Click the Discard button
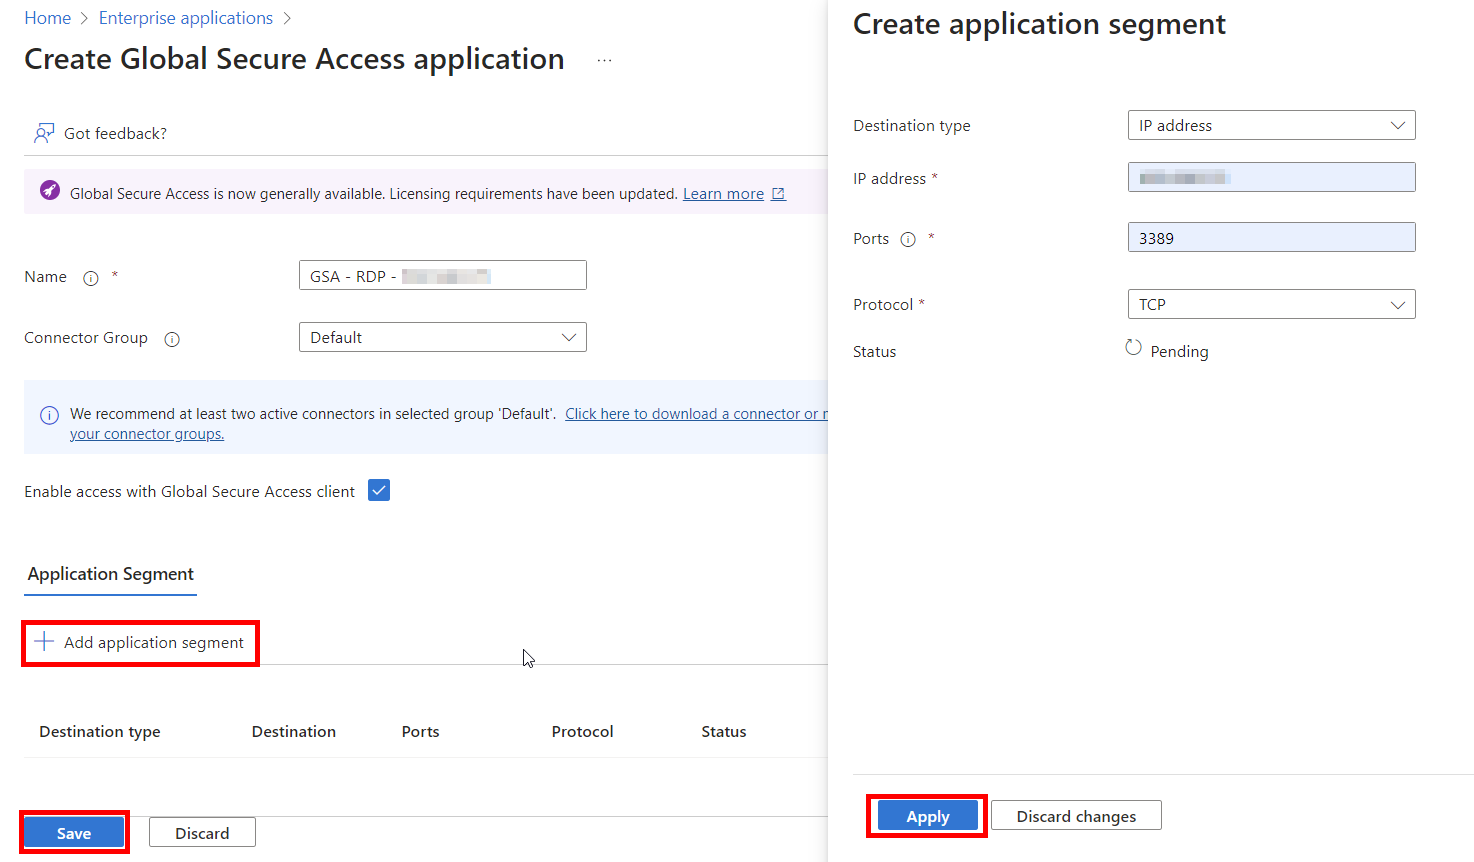This screenshot has height=862, width=1474. (202, 833)
